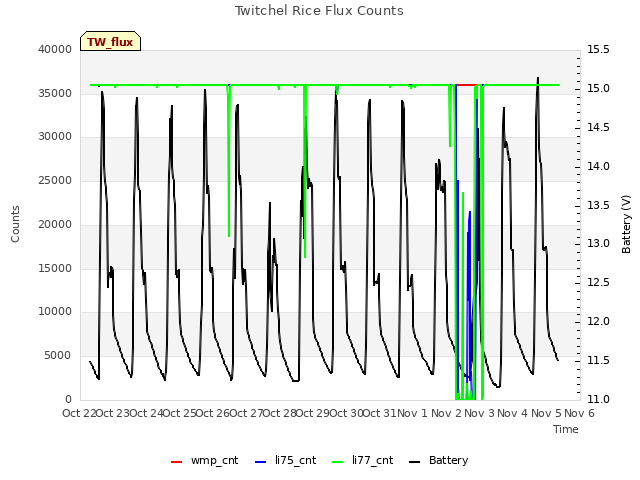
Task: Click the Oct 22 date tick
Action: point(79,413)
